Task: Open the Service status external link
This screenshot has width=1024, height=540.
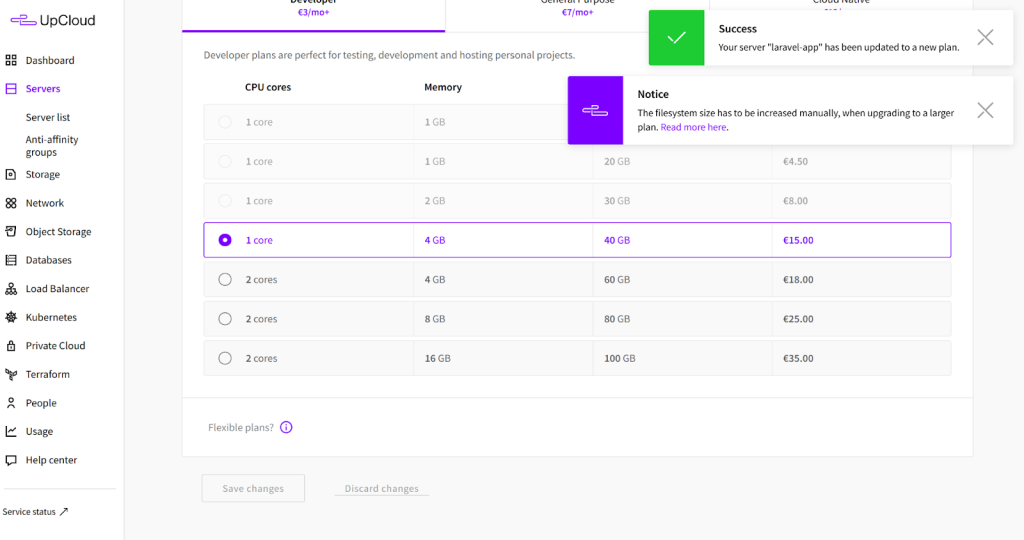Action: click(36, 512)
